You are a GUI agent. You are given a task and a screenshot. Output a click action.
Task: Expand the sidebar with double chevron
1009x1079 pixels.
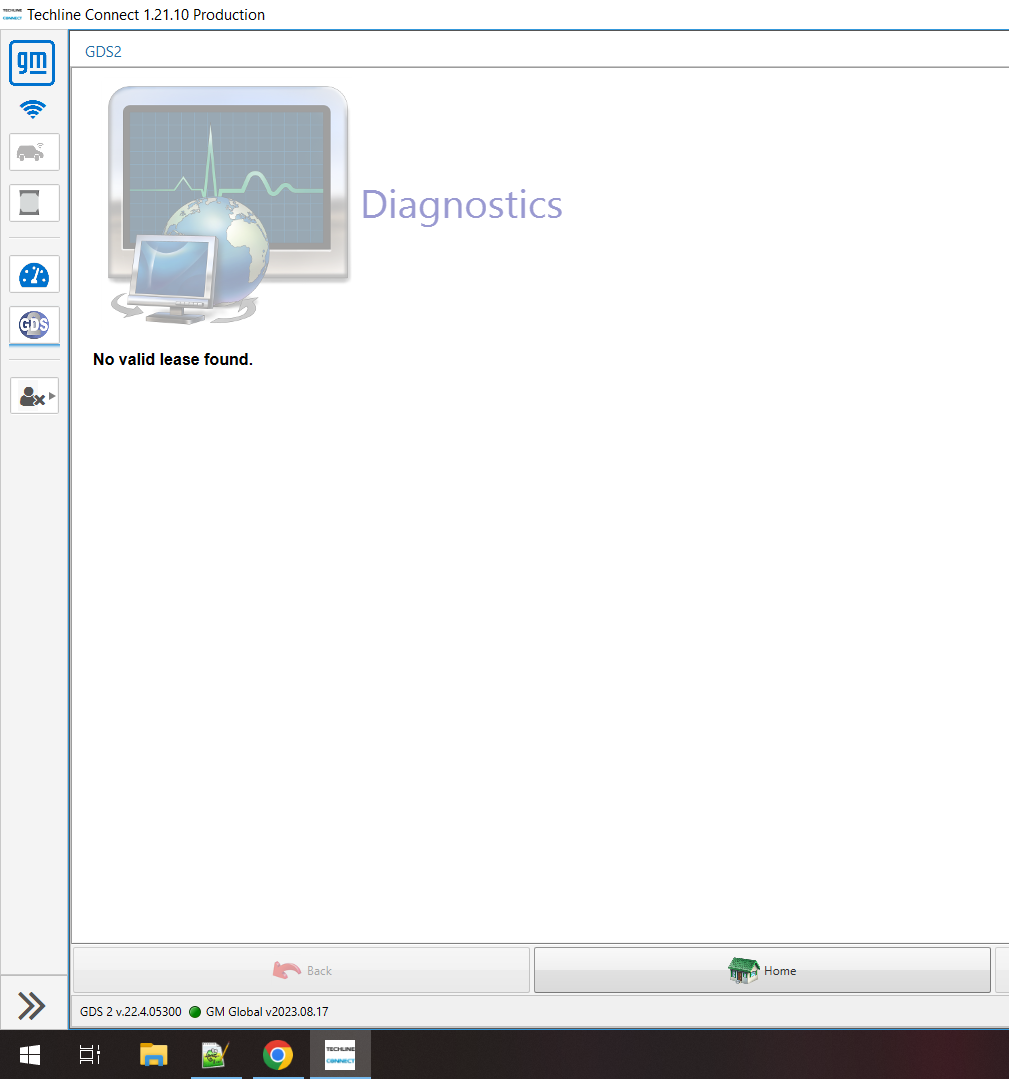(x=32, y=1005)
